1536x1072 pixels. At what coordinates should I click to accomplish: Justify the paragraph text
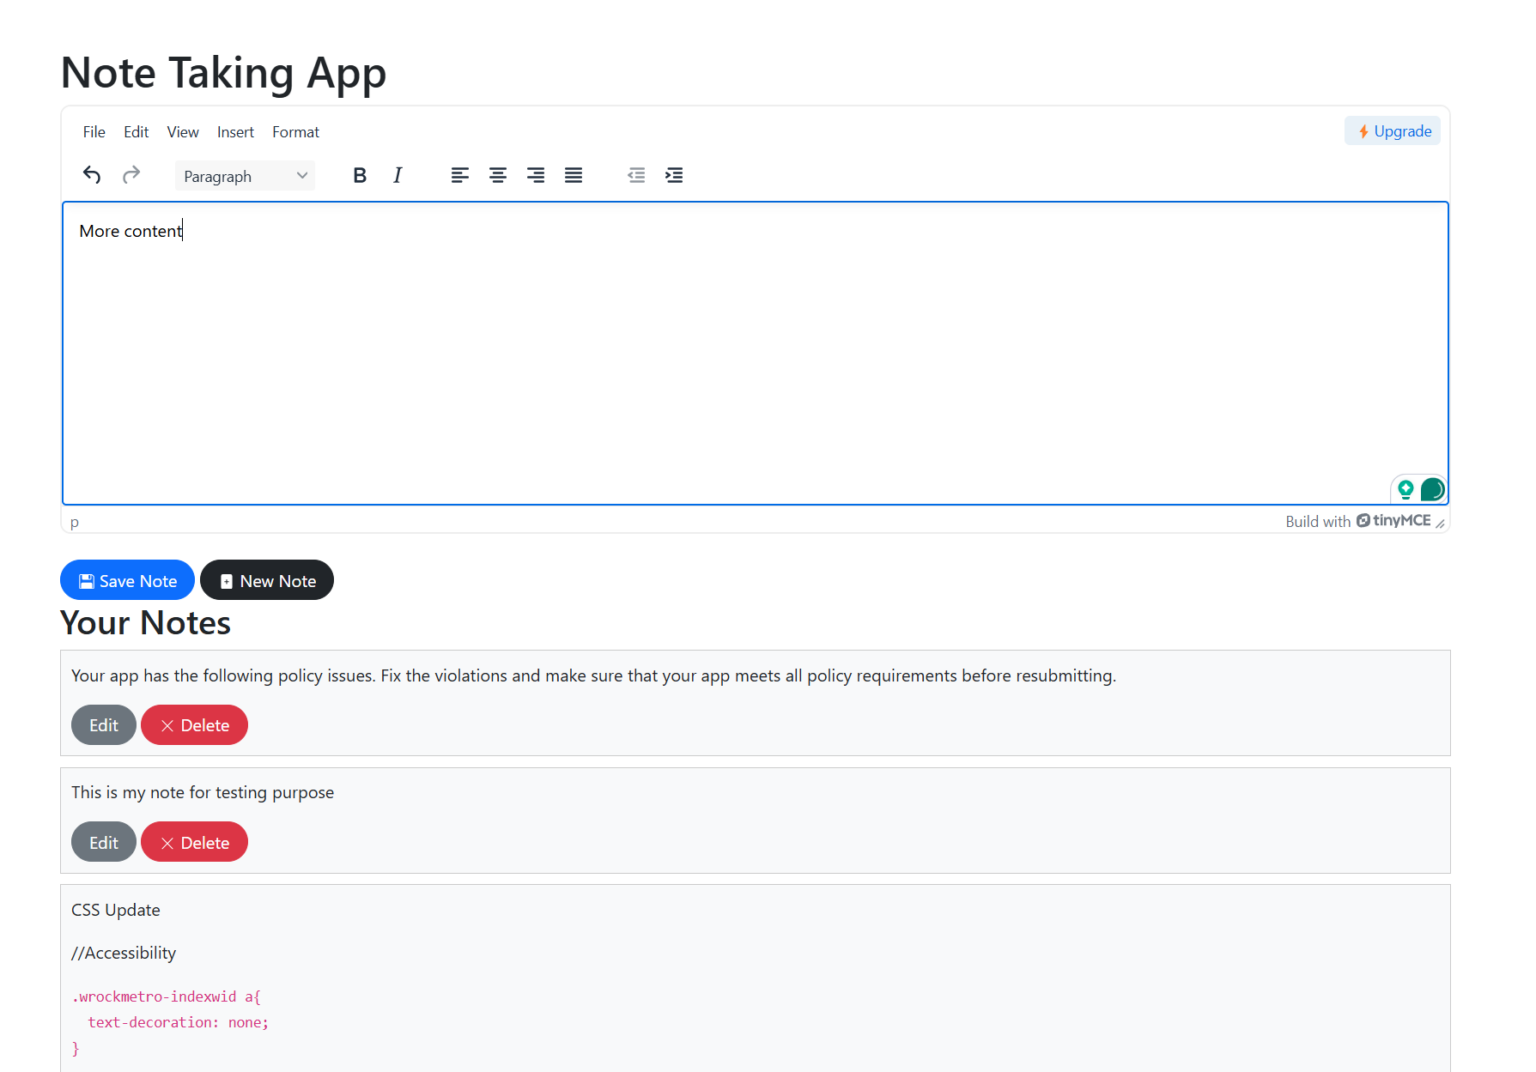[573, 174]
